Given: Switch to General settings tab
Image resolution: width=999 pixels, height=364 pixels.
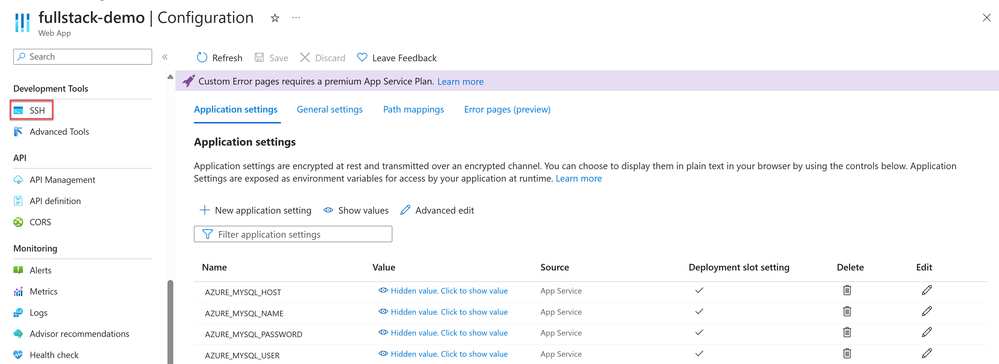Looking at the screenshot, I should tap(329, 110).
